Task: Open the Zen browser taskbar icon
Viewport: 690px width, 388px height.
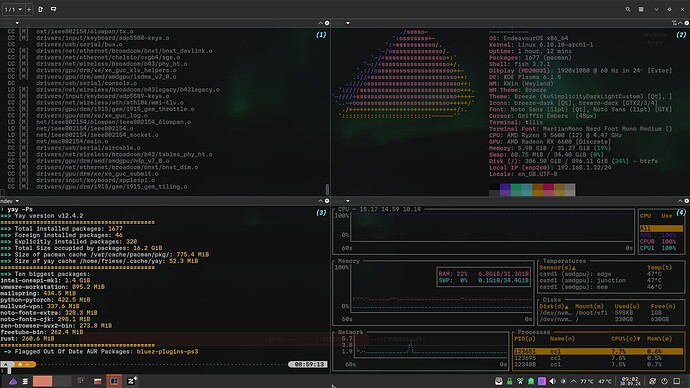Action: pos(131,381)
